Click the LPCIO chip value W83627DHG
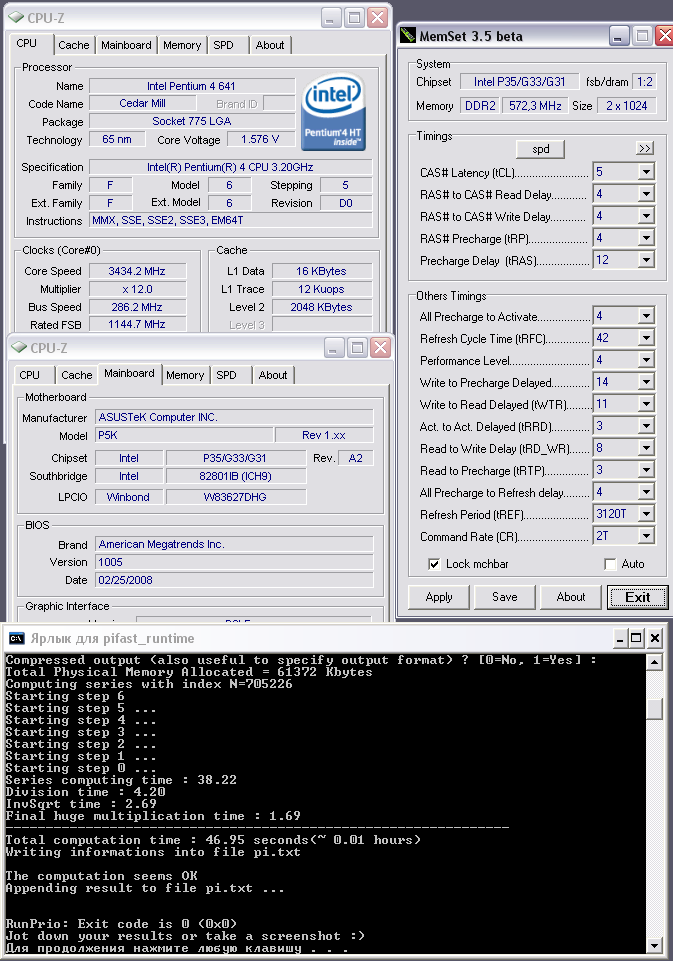 click(235, 497)
